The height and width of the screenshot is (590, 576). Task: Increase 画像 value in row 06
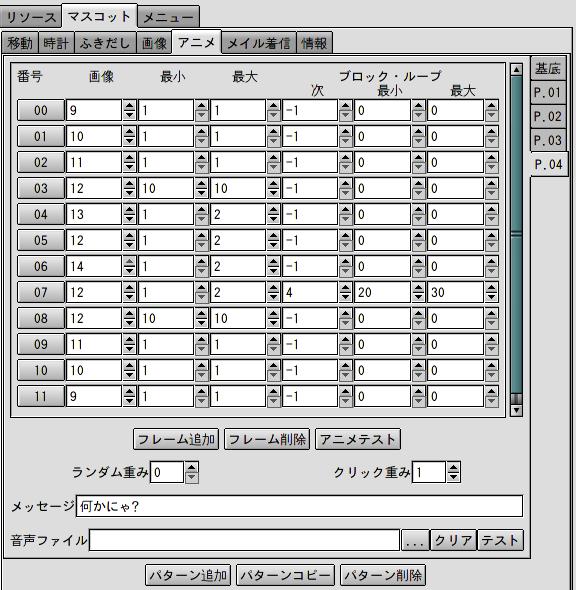tap(129, 261)
